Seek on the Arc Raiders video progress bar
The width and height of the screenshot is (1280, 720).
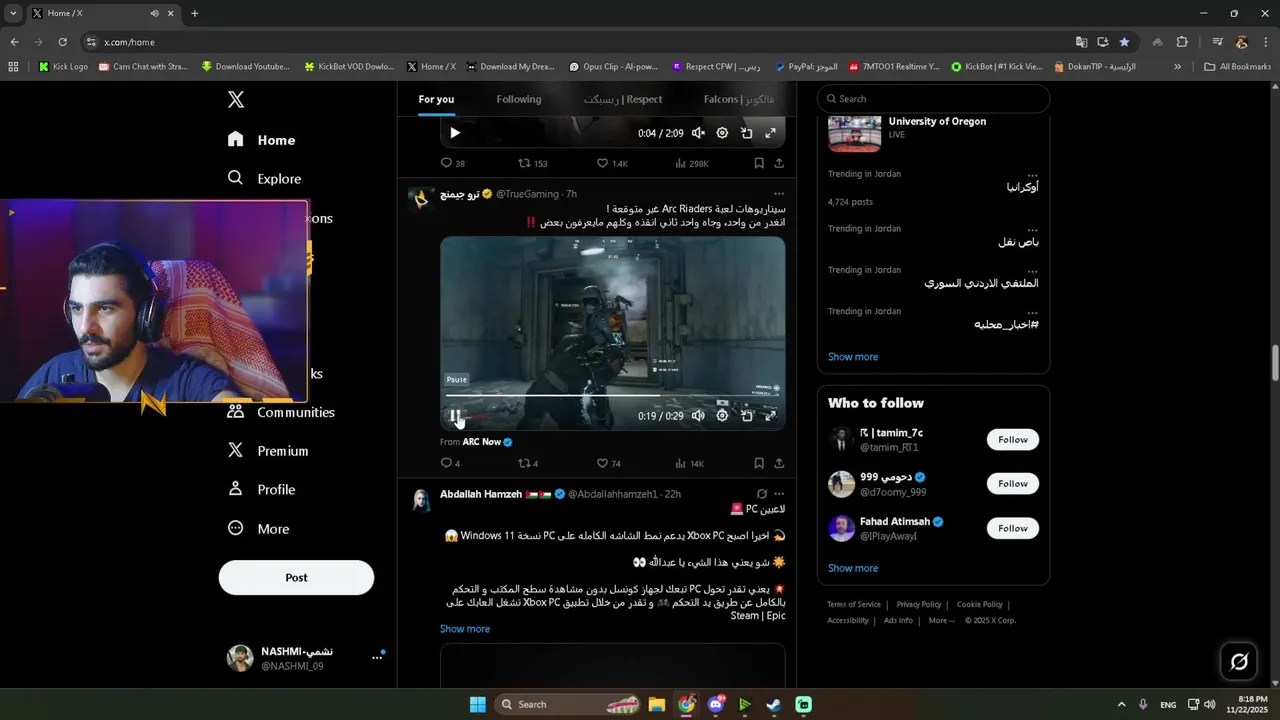[x=612, y=396]
